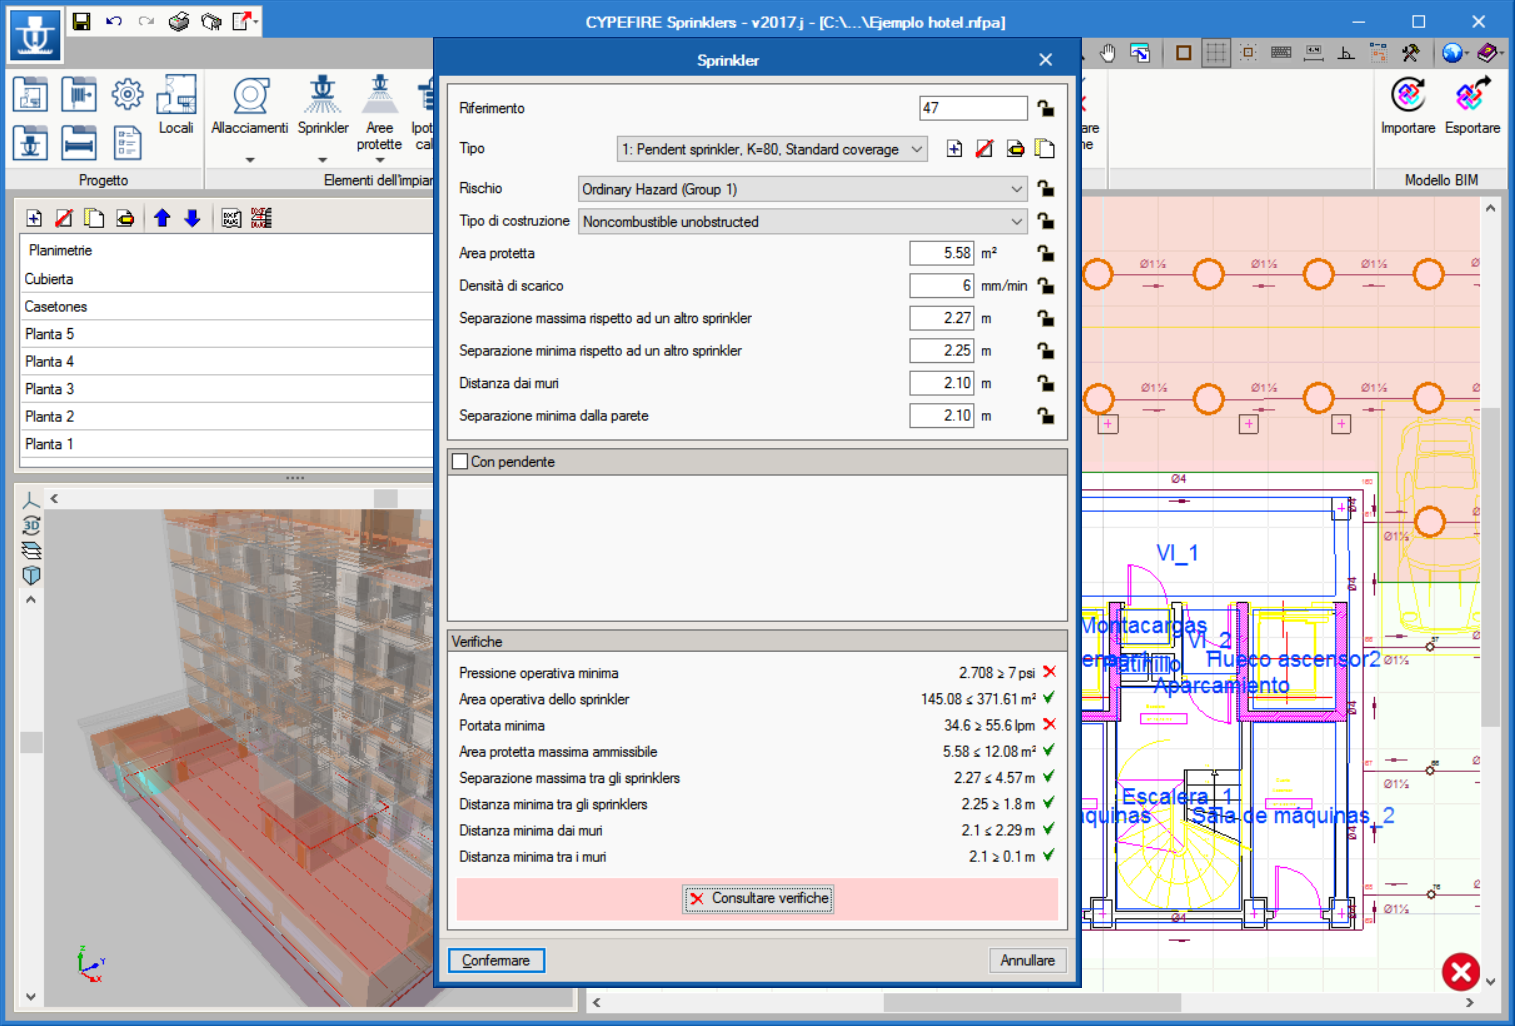Copy selected floor plan icon
The image size is (1515, 1026).
click(94, 218)
